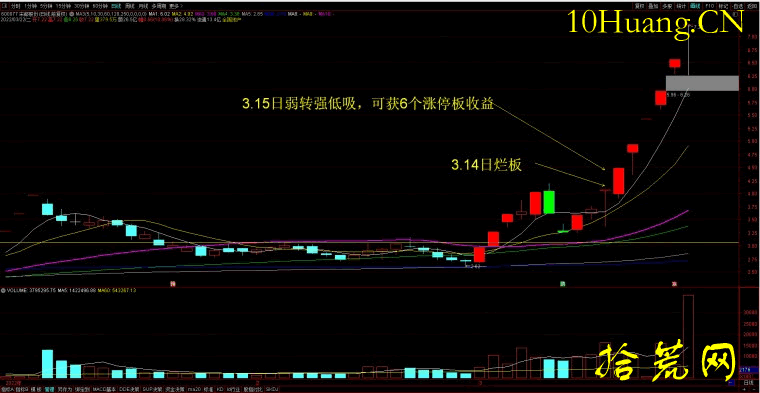Click the 复权 adjustment button
Image resolution: width=760 pixels, height=393 pixels.
(x=639, y=6)
